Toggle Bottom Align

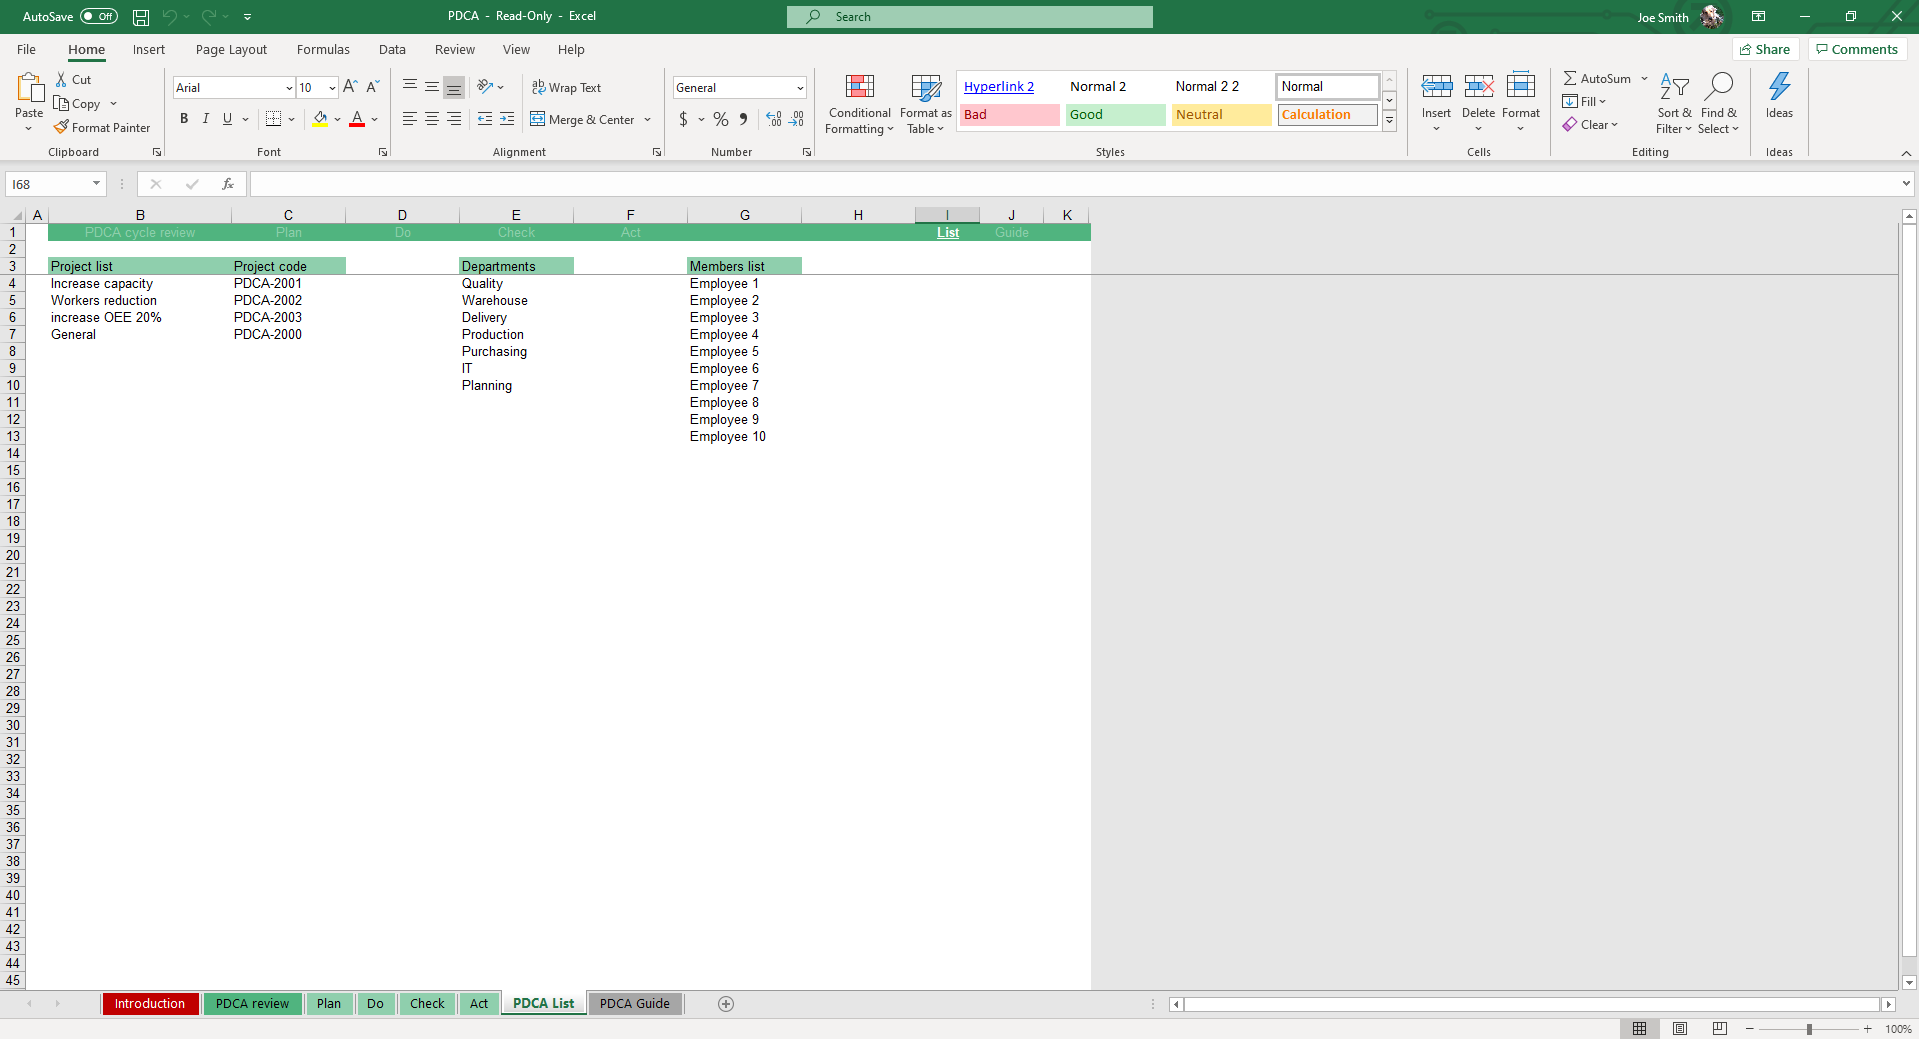coord(454,88)
